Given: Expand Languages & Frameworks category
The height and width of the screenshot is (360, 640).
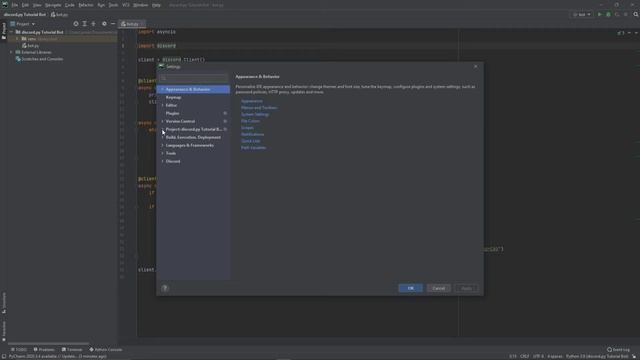Looking at the screenshot, I should (x=162, y=145).
